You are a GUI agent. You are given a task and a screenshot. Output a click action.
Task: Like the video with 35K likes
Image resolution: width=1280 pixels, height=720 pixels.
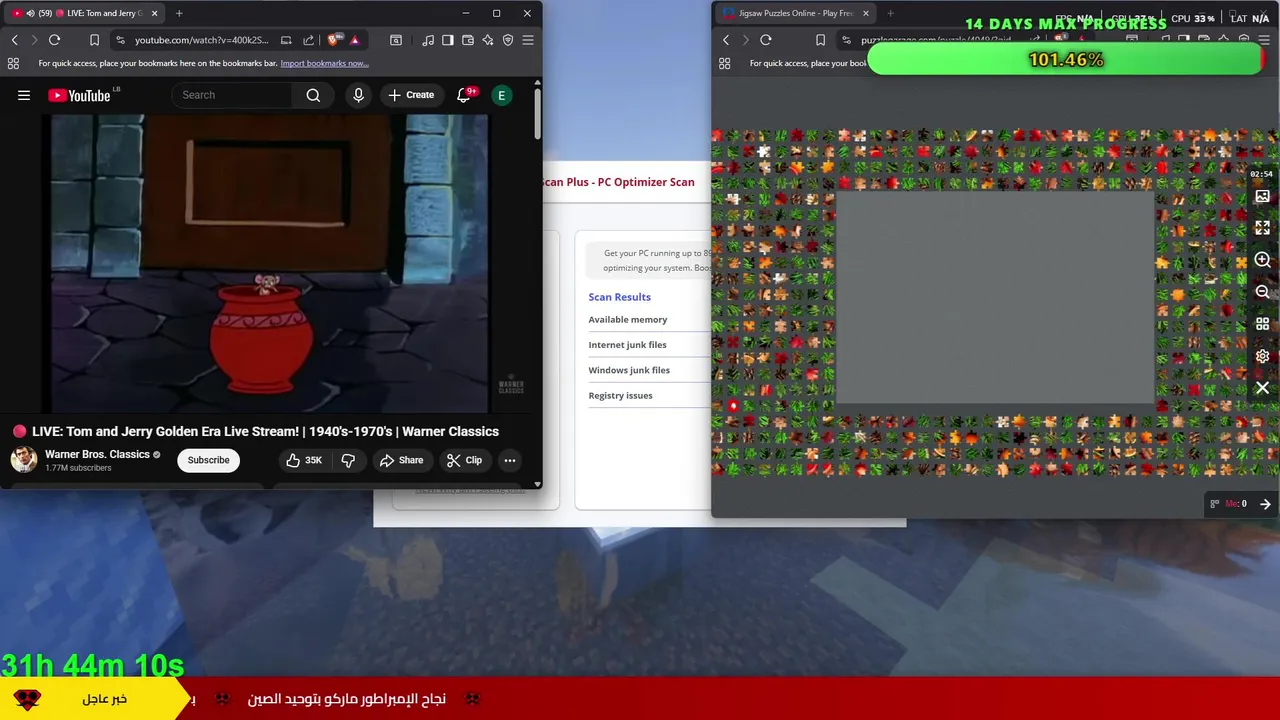coord(304,460)
